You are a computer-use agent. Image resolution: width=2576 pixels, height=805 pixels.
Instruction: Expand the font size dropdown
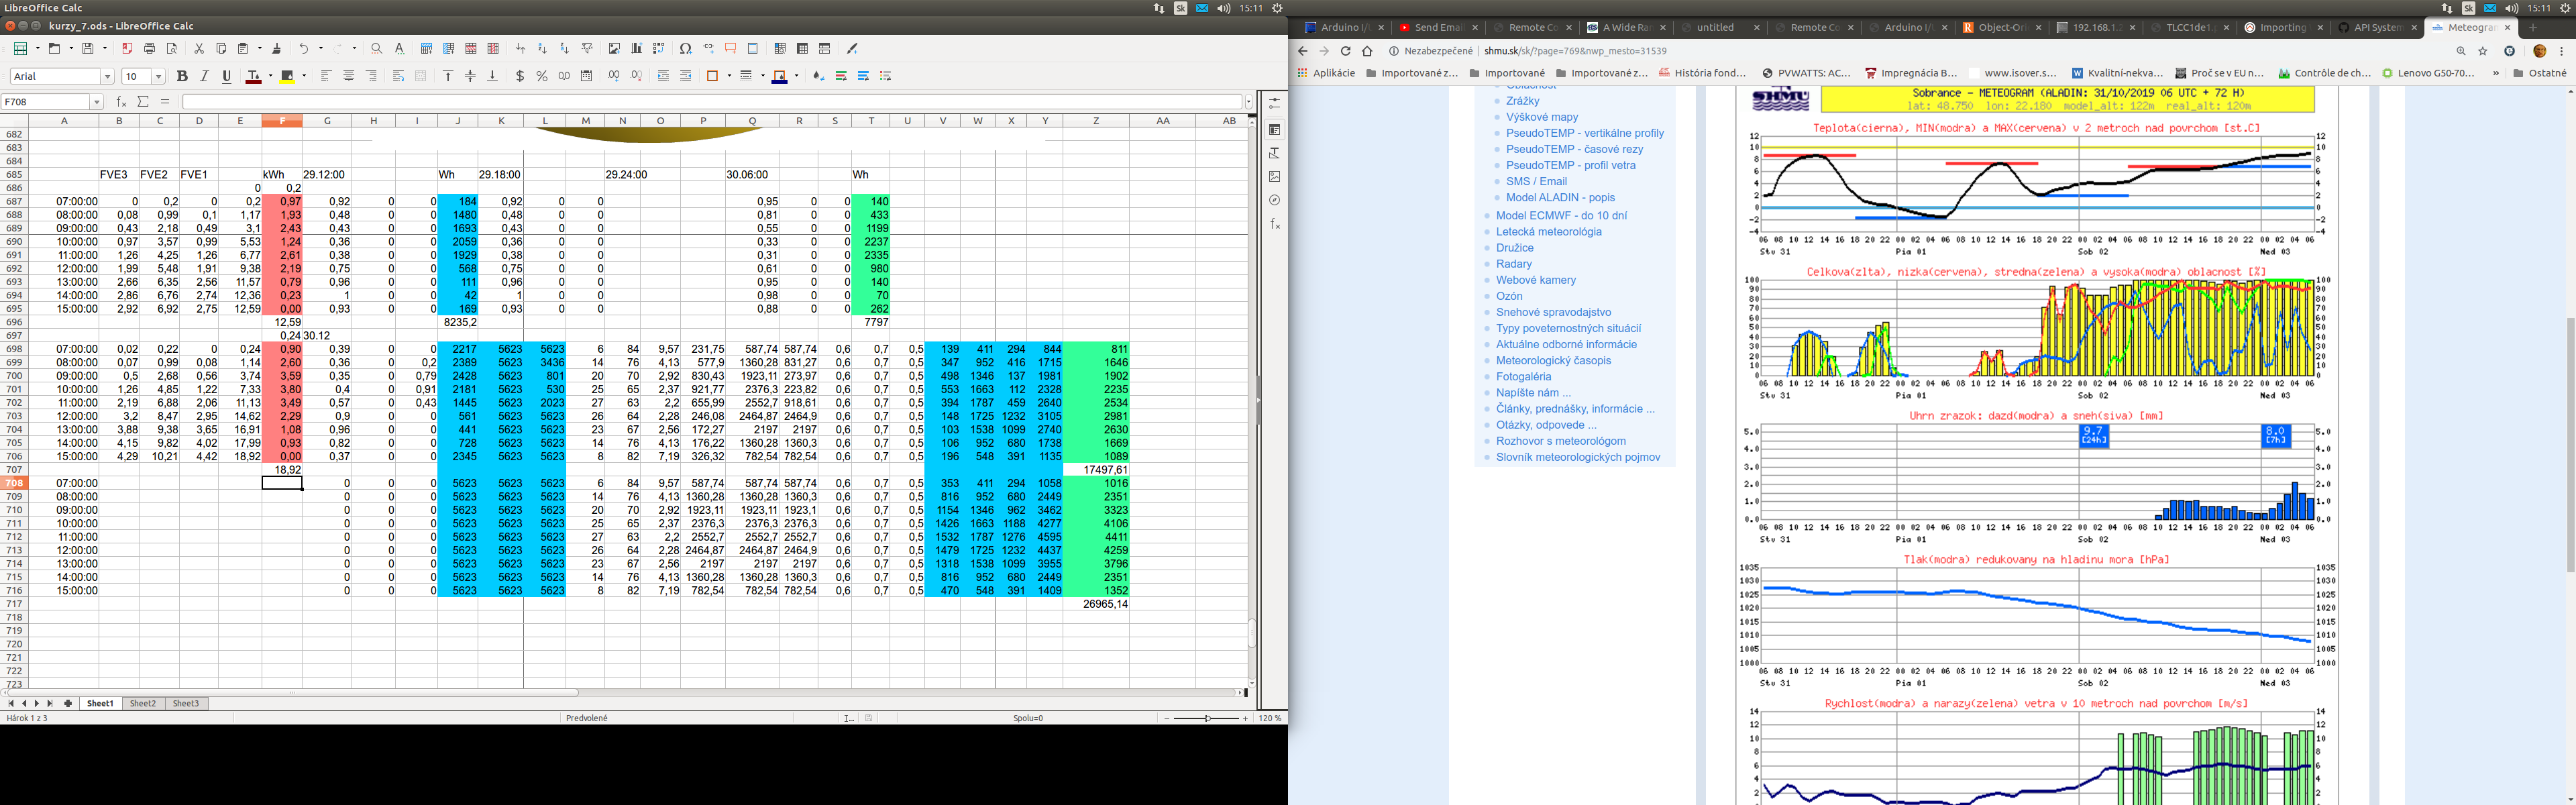click(158, 77)
